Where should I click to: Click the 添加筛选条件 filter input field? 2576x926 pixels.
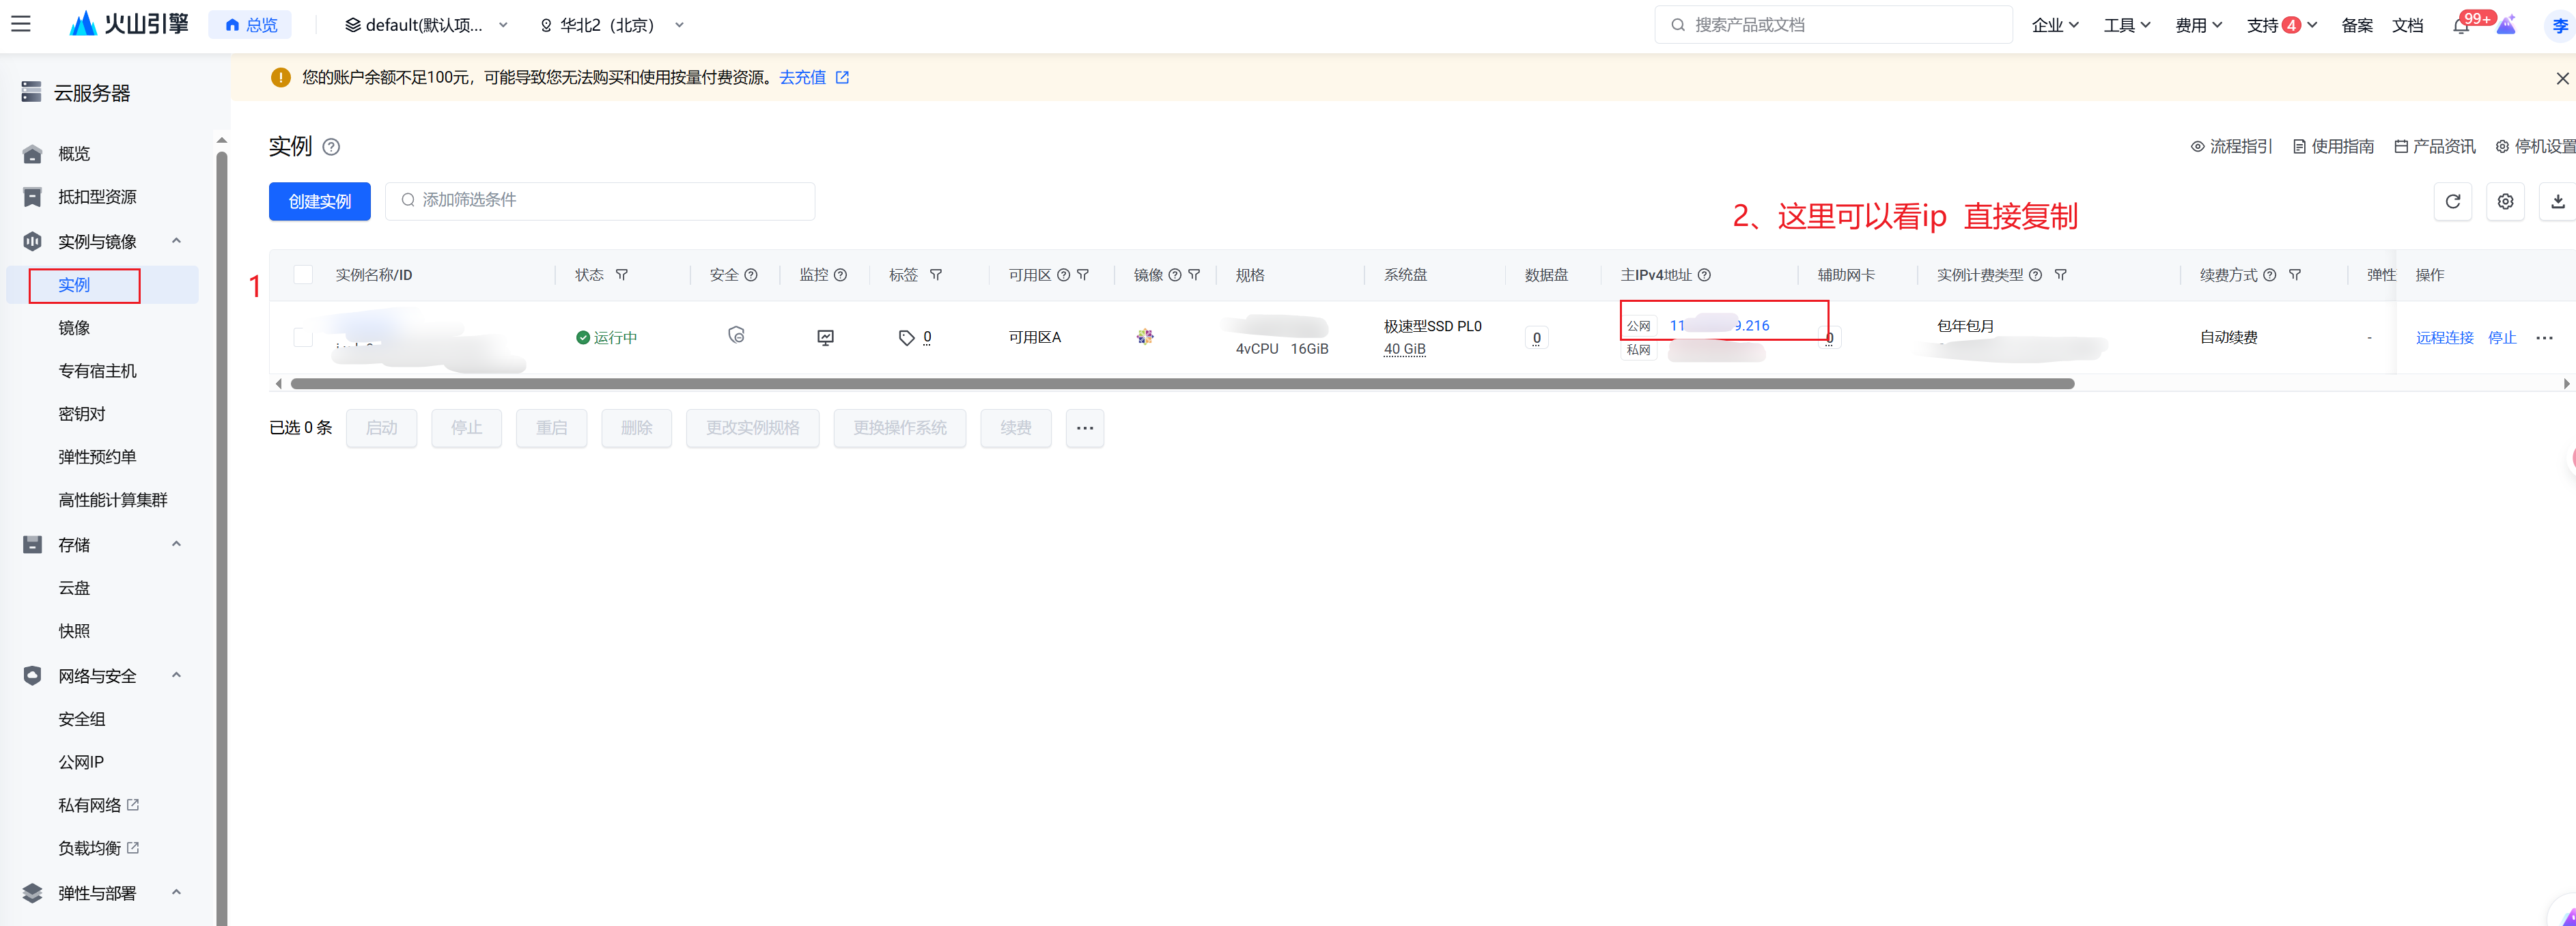point(600,201)
